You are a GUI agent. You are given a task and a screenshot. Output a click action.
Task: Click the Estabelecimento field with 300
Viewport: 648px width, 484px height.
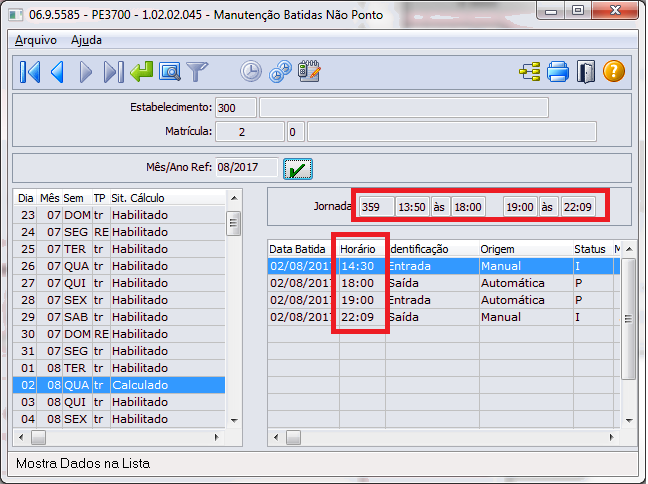point(236,107)
